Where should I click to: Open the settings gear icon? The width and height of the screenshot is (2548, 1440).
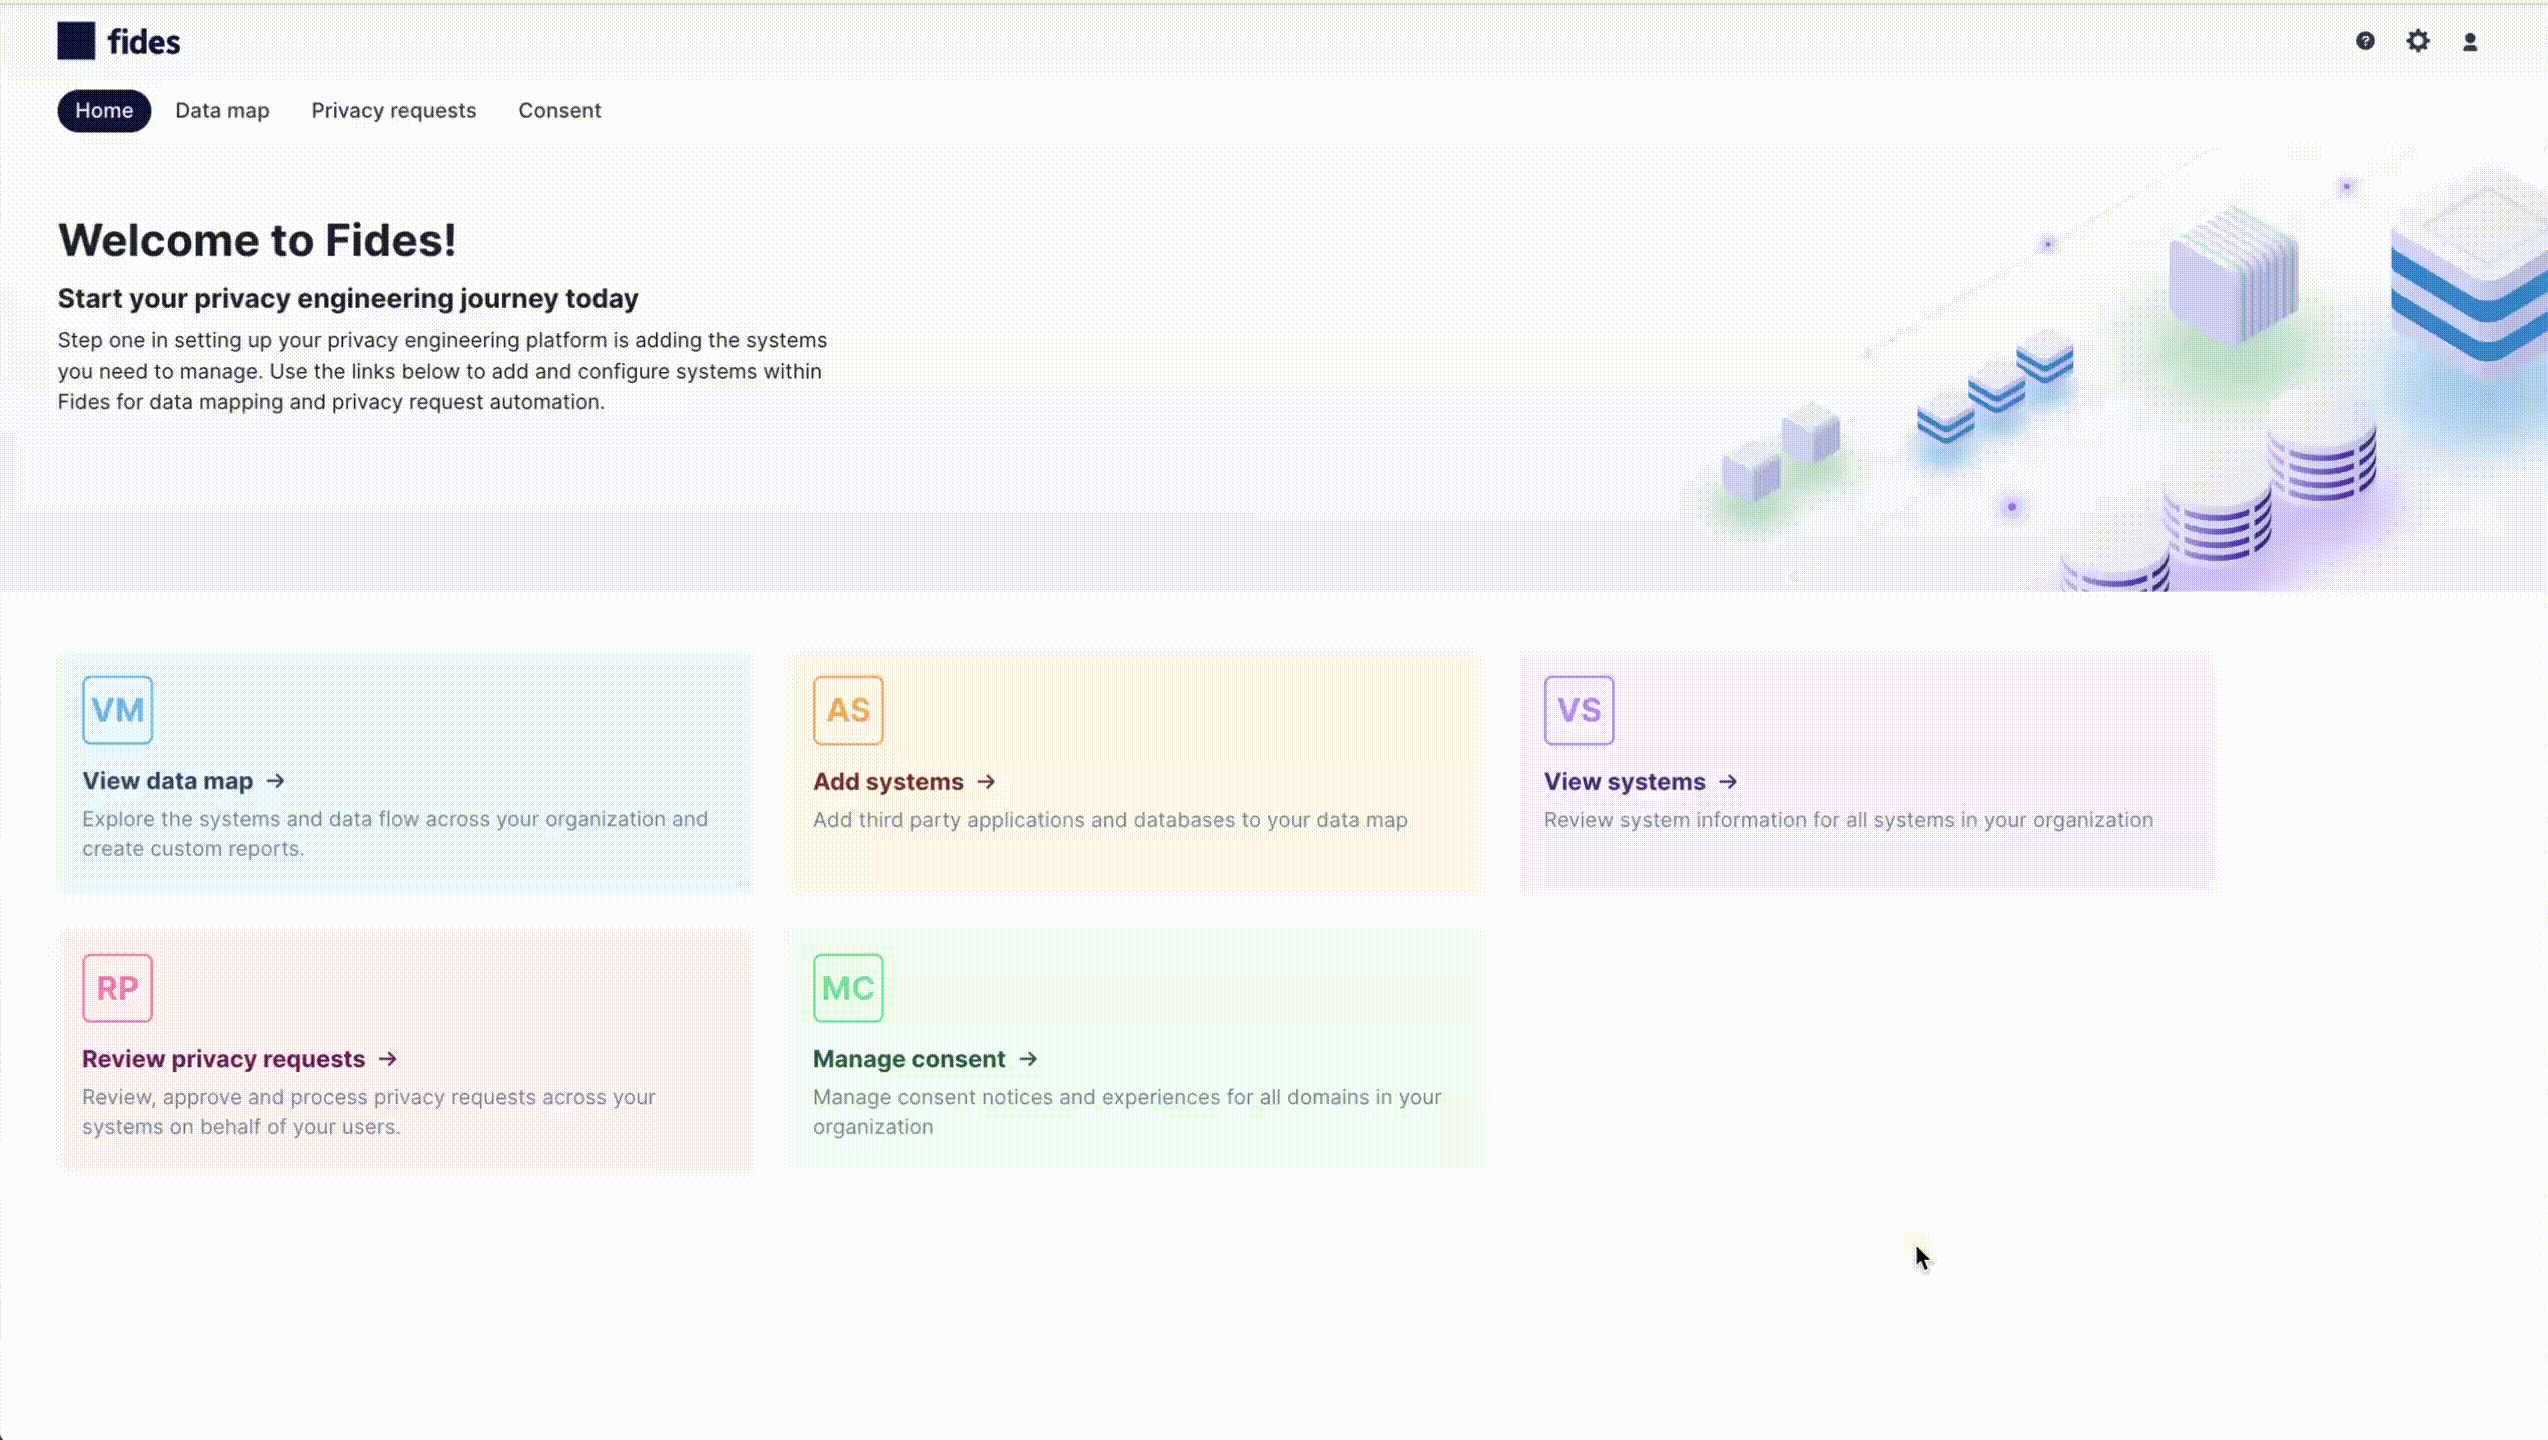click(x=2418, y=40)
